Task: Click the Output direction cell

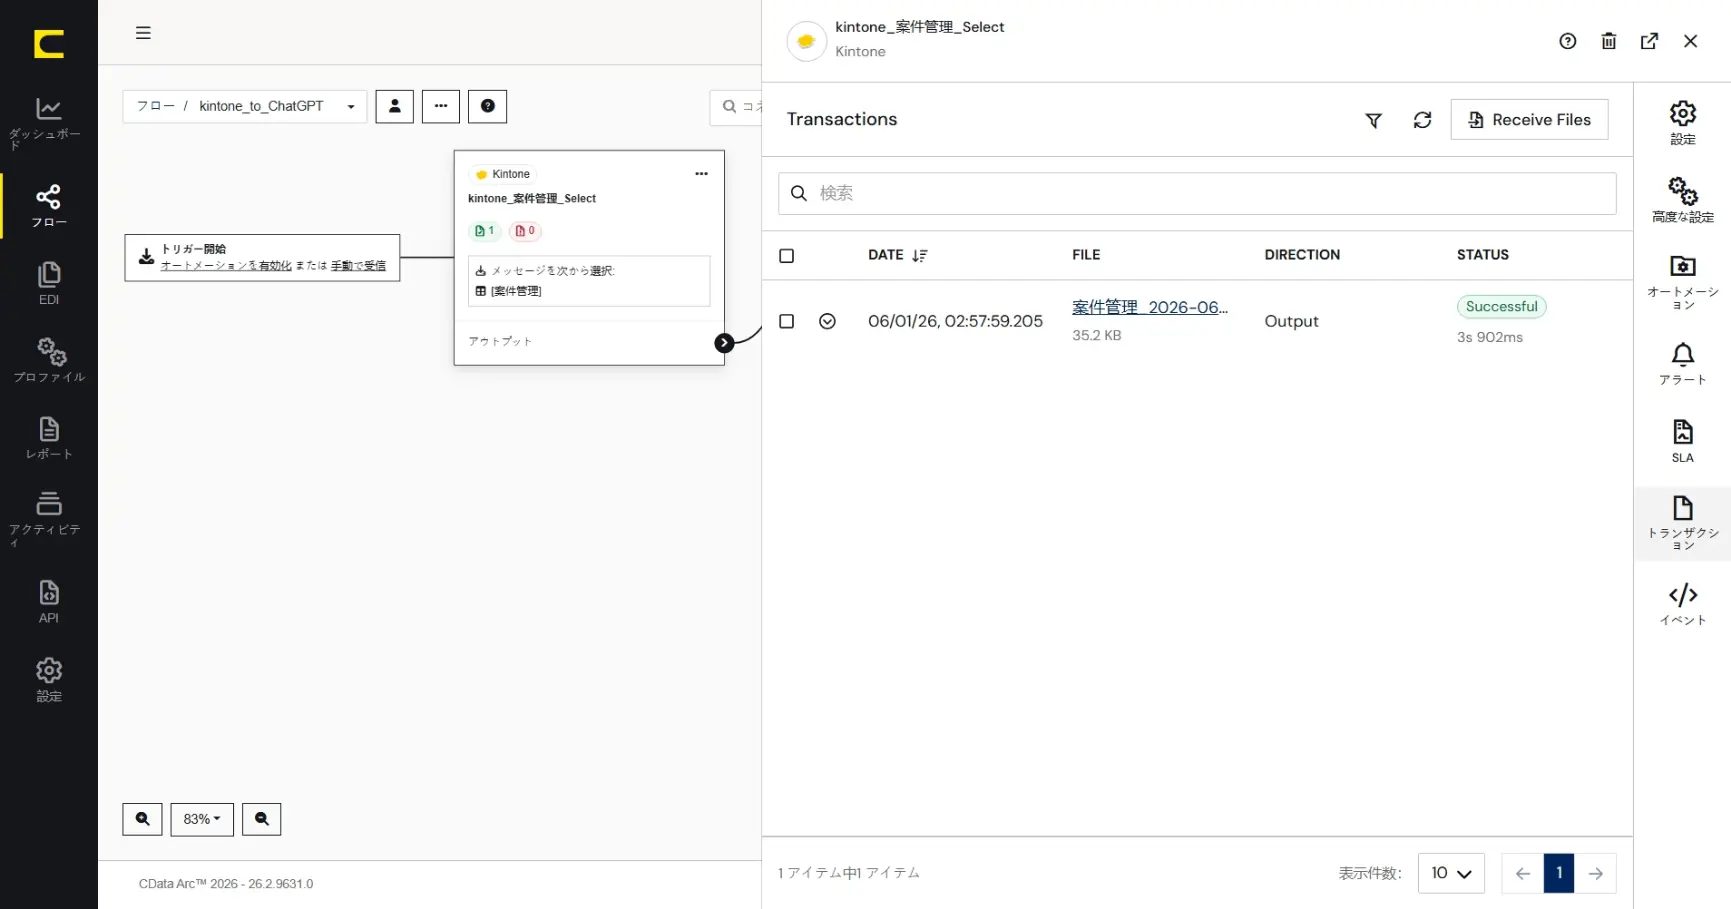Action: [1291, 321]
